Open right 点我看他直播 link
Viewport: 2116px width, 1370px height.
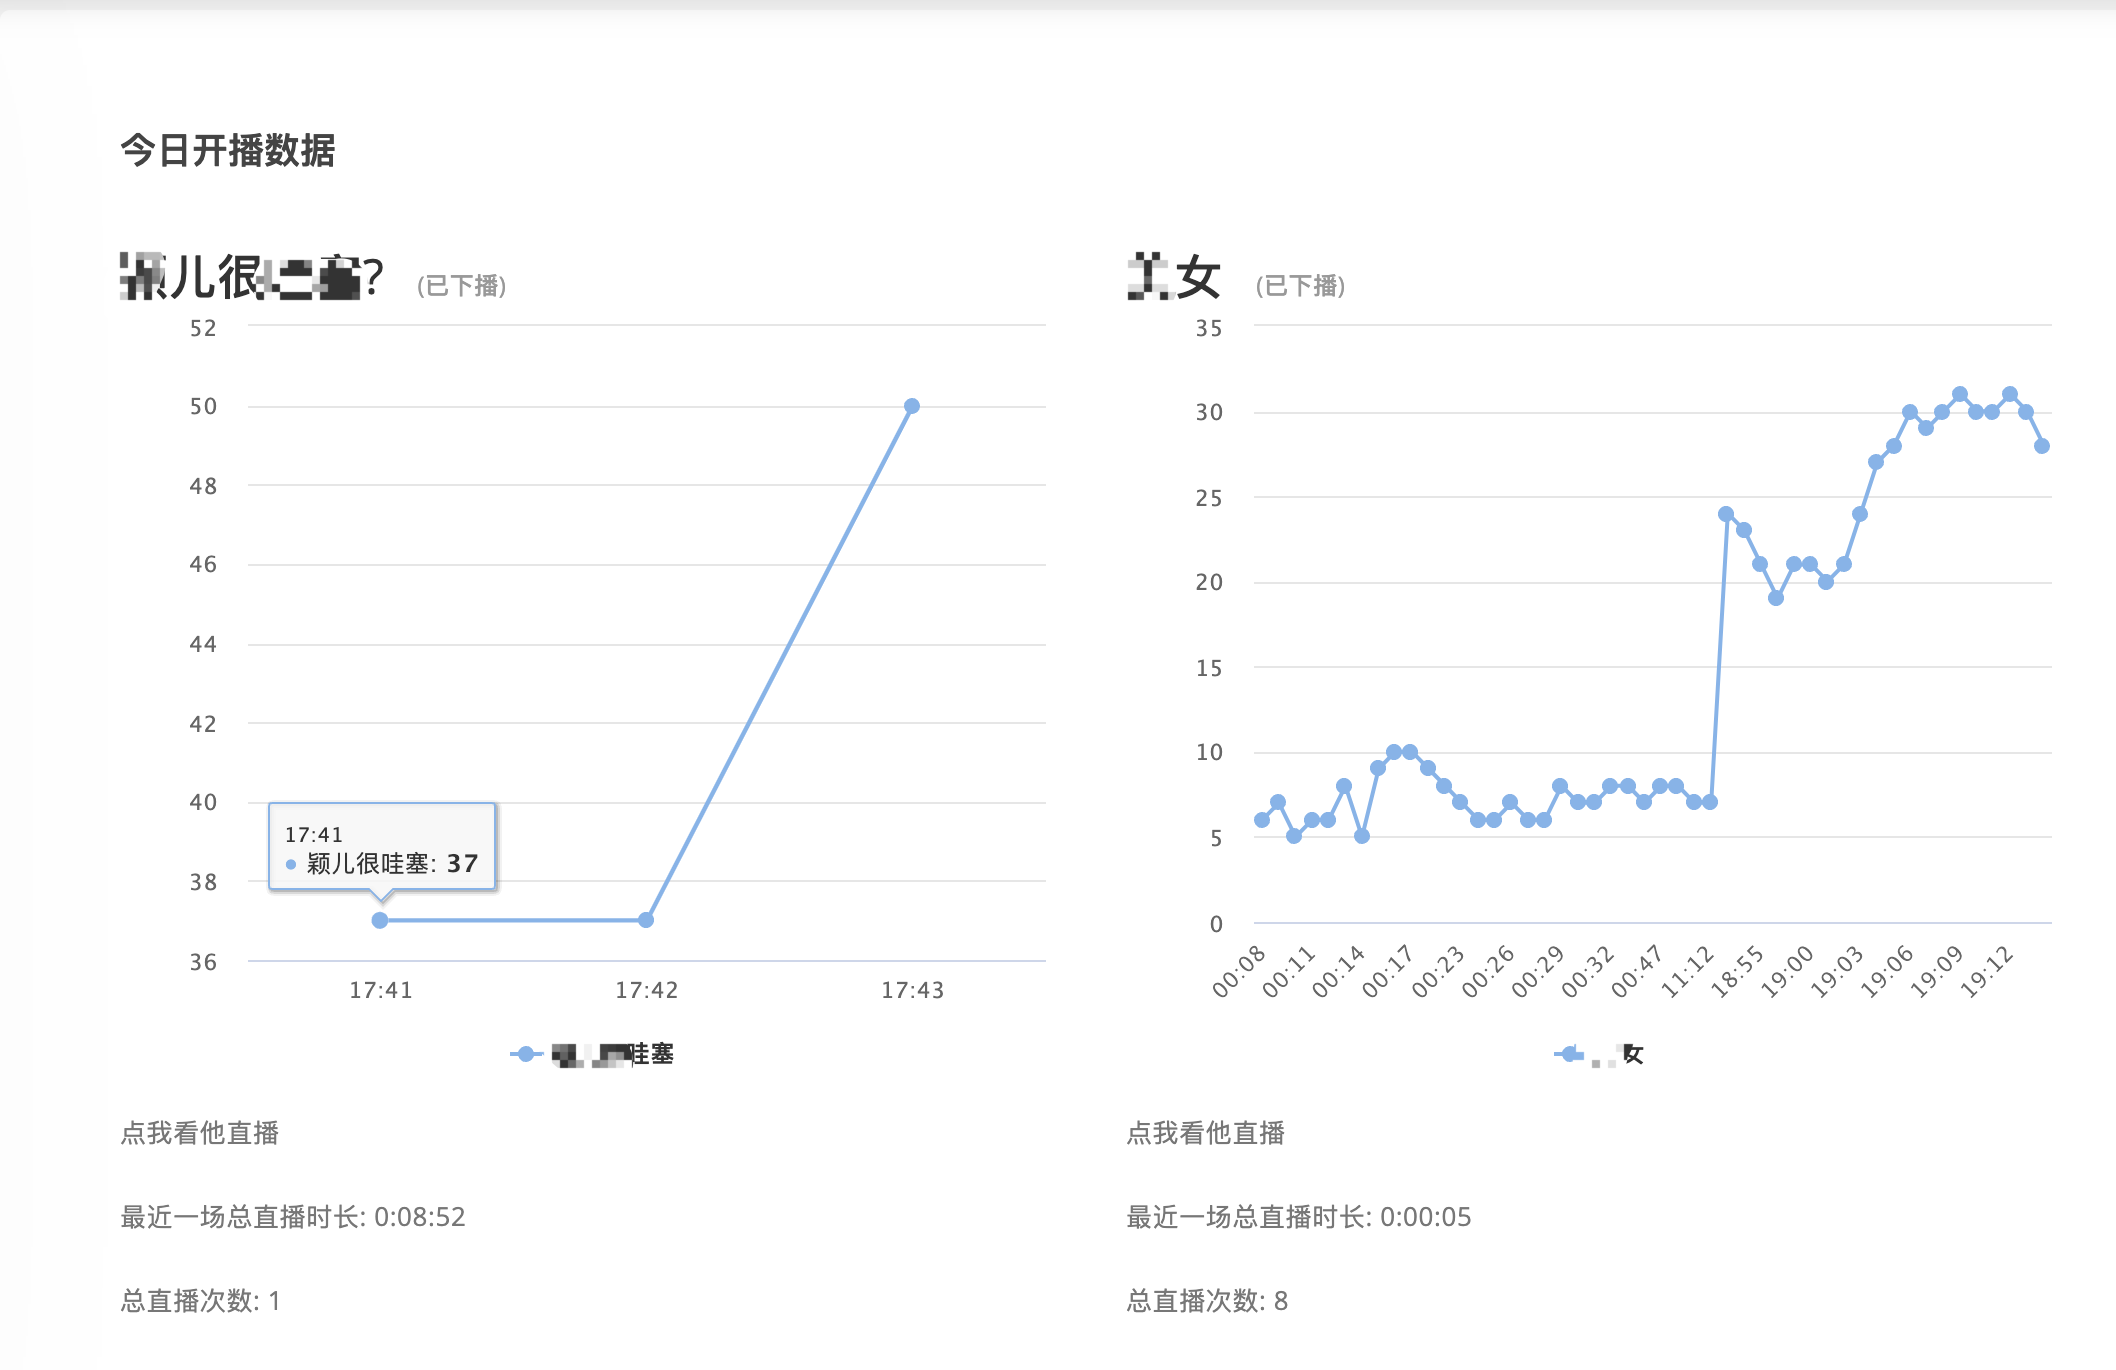click(x=1205, y=1133)
